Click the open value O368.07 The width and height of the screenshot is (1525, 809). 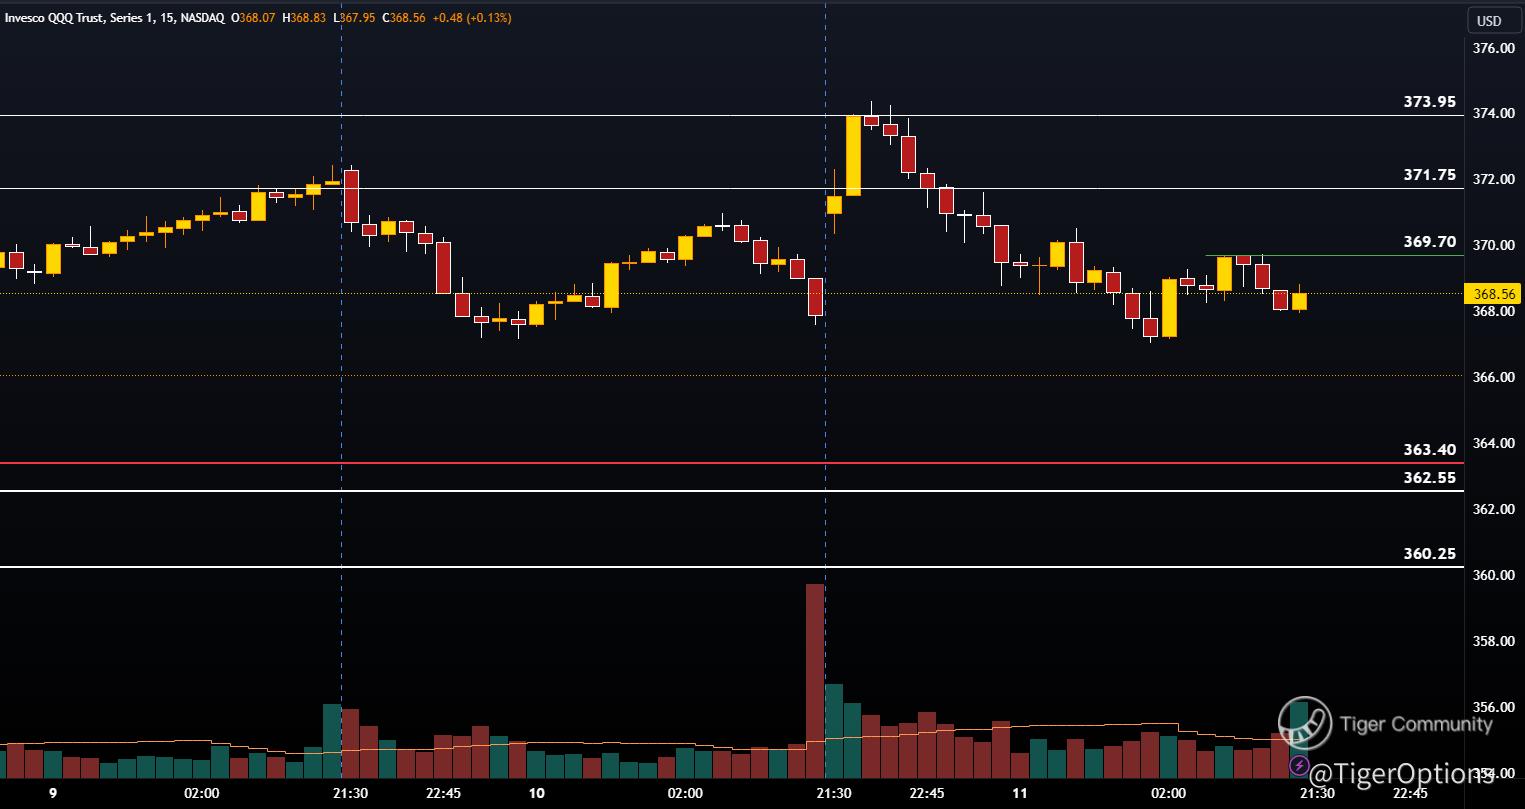pos(252,18)
